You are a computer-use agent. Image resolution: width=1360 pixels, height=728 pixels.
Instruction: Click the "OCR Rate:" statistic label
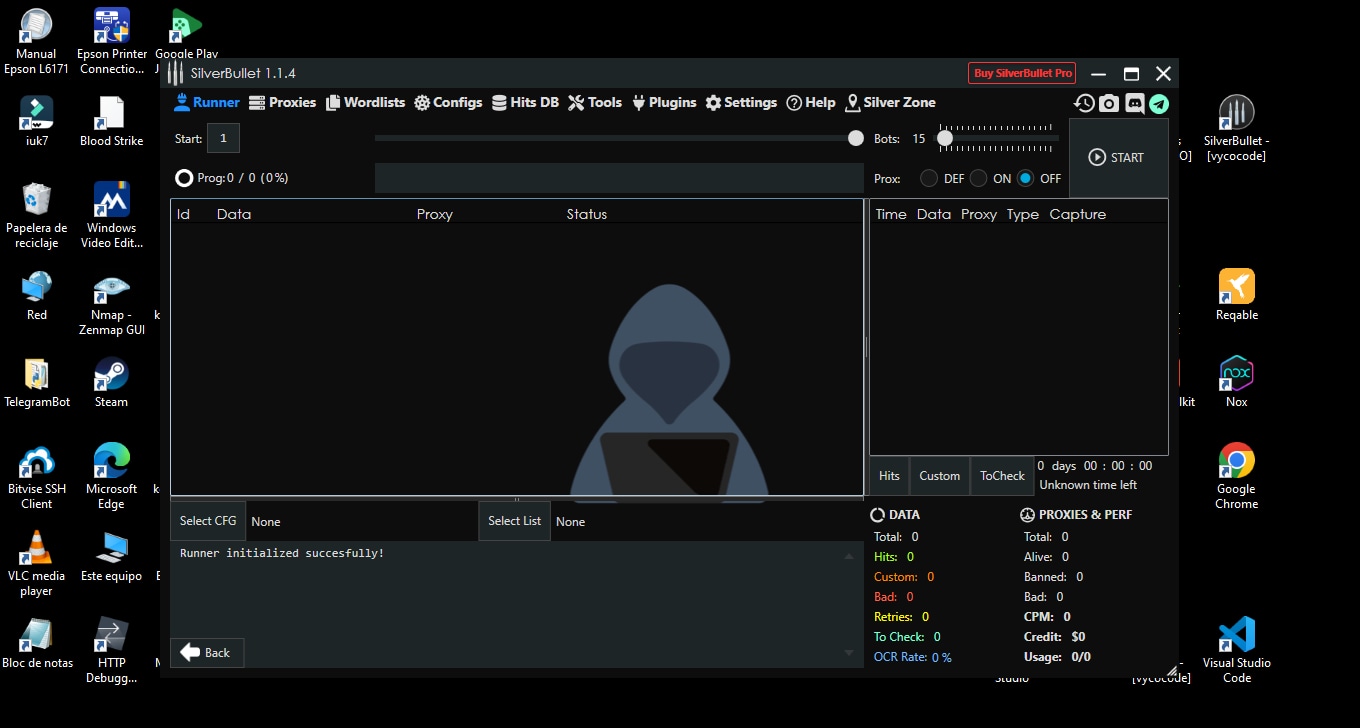pyautogui.click(x=900, y=657)
